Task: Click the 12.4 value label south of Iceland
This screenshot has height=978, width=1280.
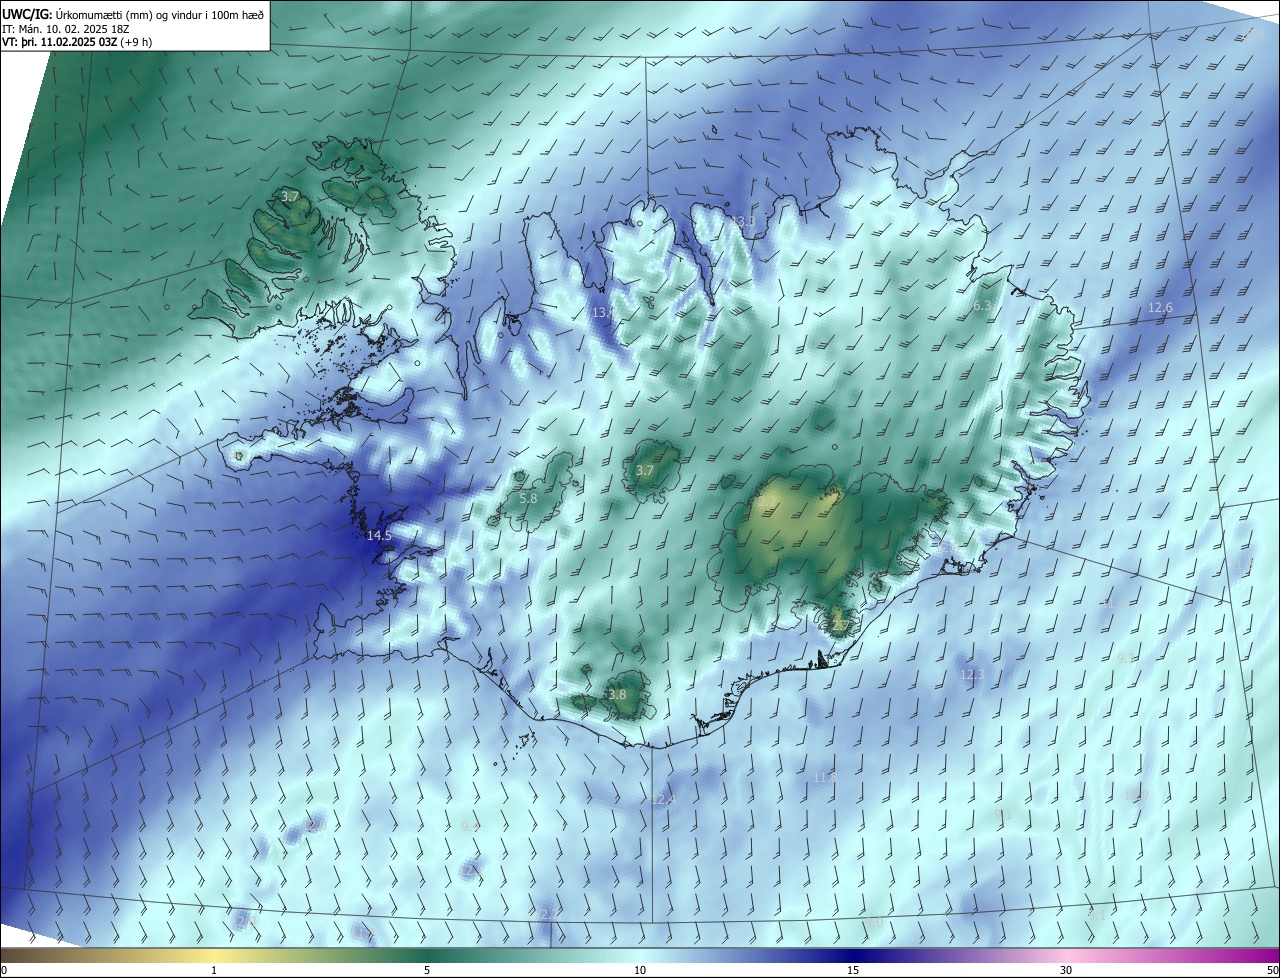Action: 663,800
